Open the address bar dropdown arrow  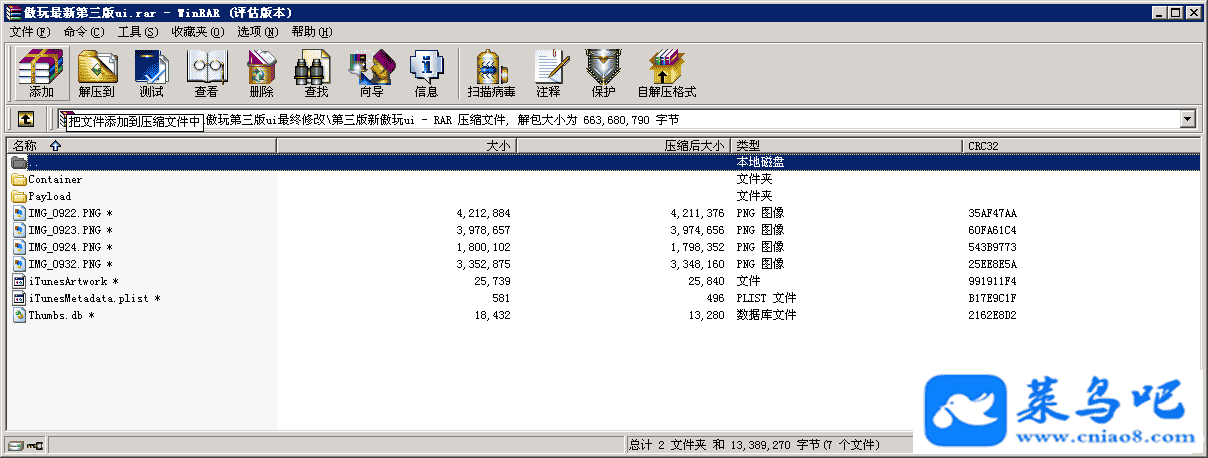click(x=1188, y=119)
